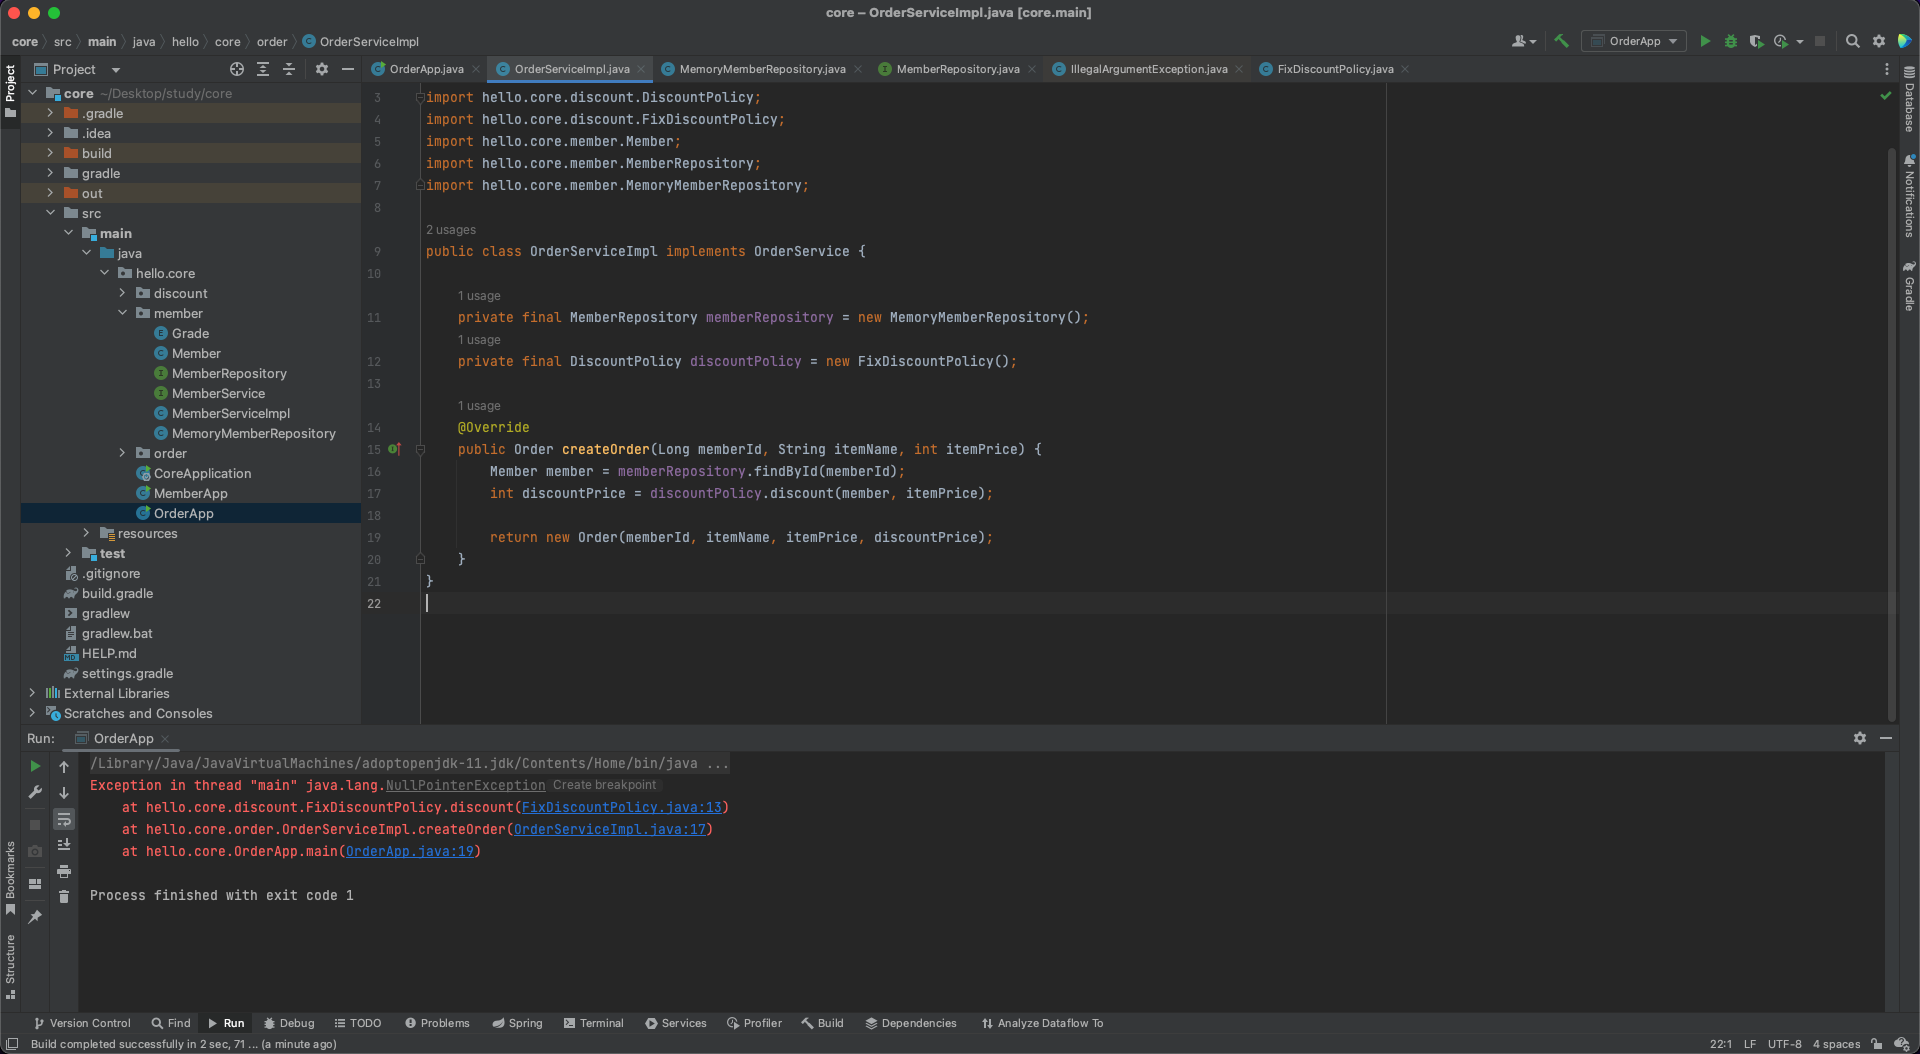Expand all nodes in Project panel
Image resolution: width=1920 pixels, height=1054 pixels.
click(x=263, y=69)
